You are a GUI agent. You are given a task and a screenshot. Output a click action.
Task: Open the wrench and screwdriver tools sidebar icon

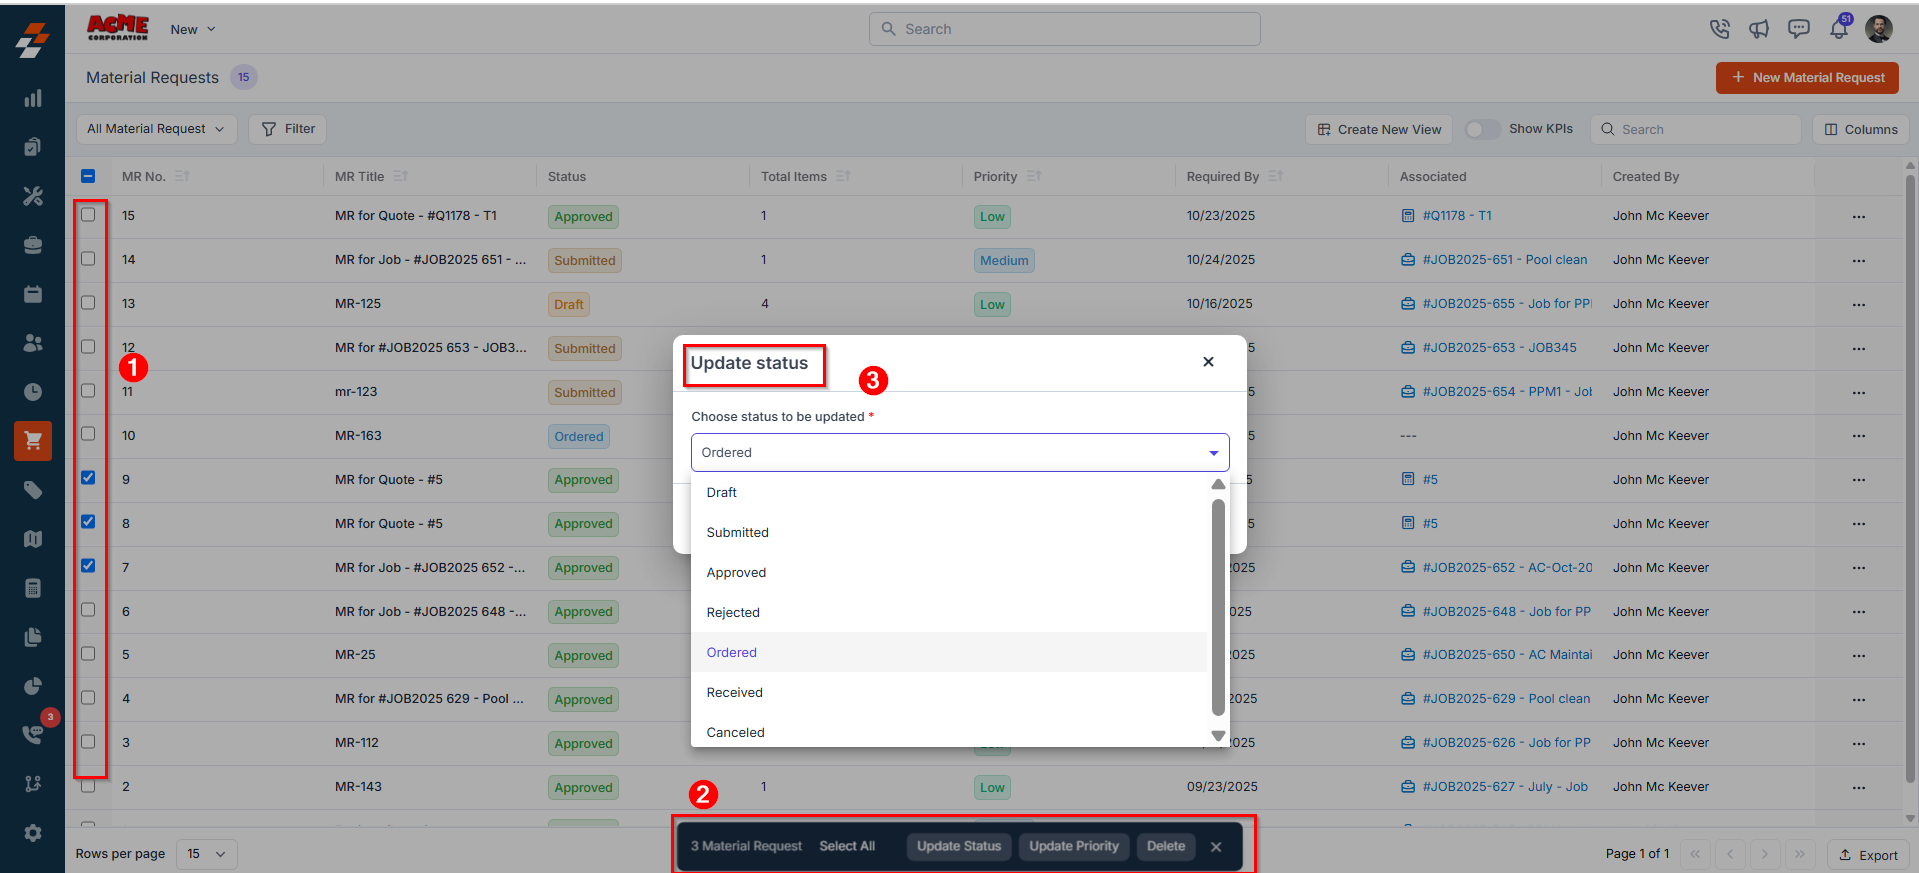[x=33, y=196]
